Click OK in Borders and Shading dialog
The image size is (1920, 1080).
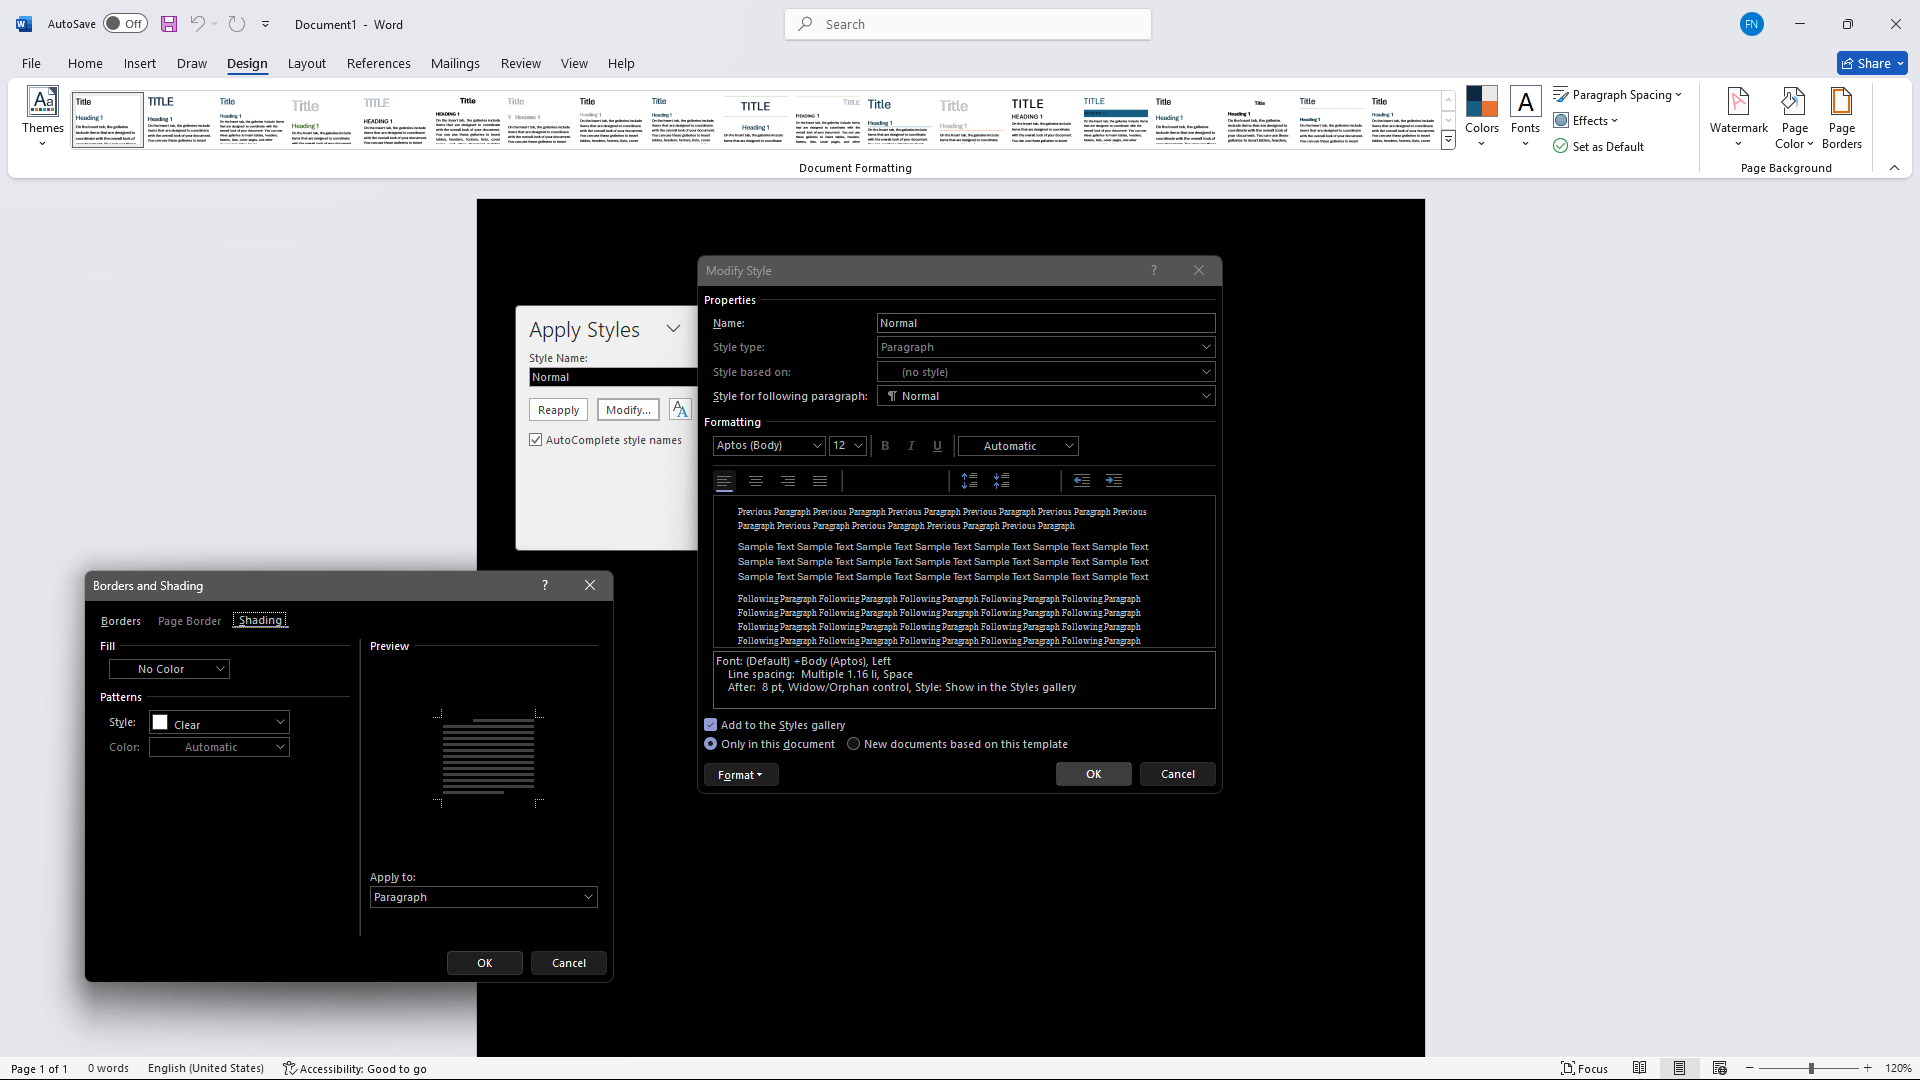[x=485, y=963]
